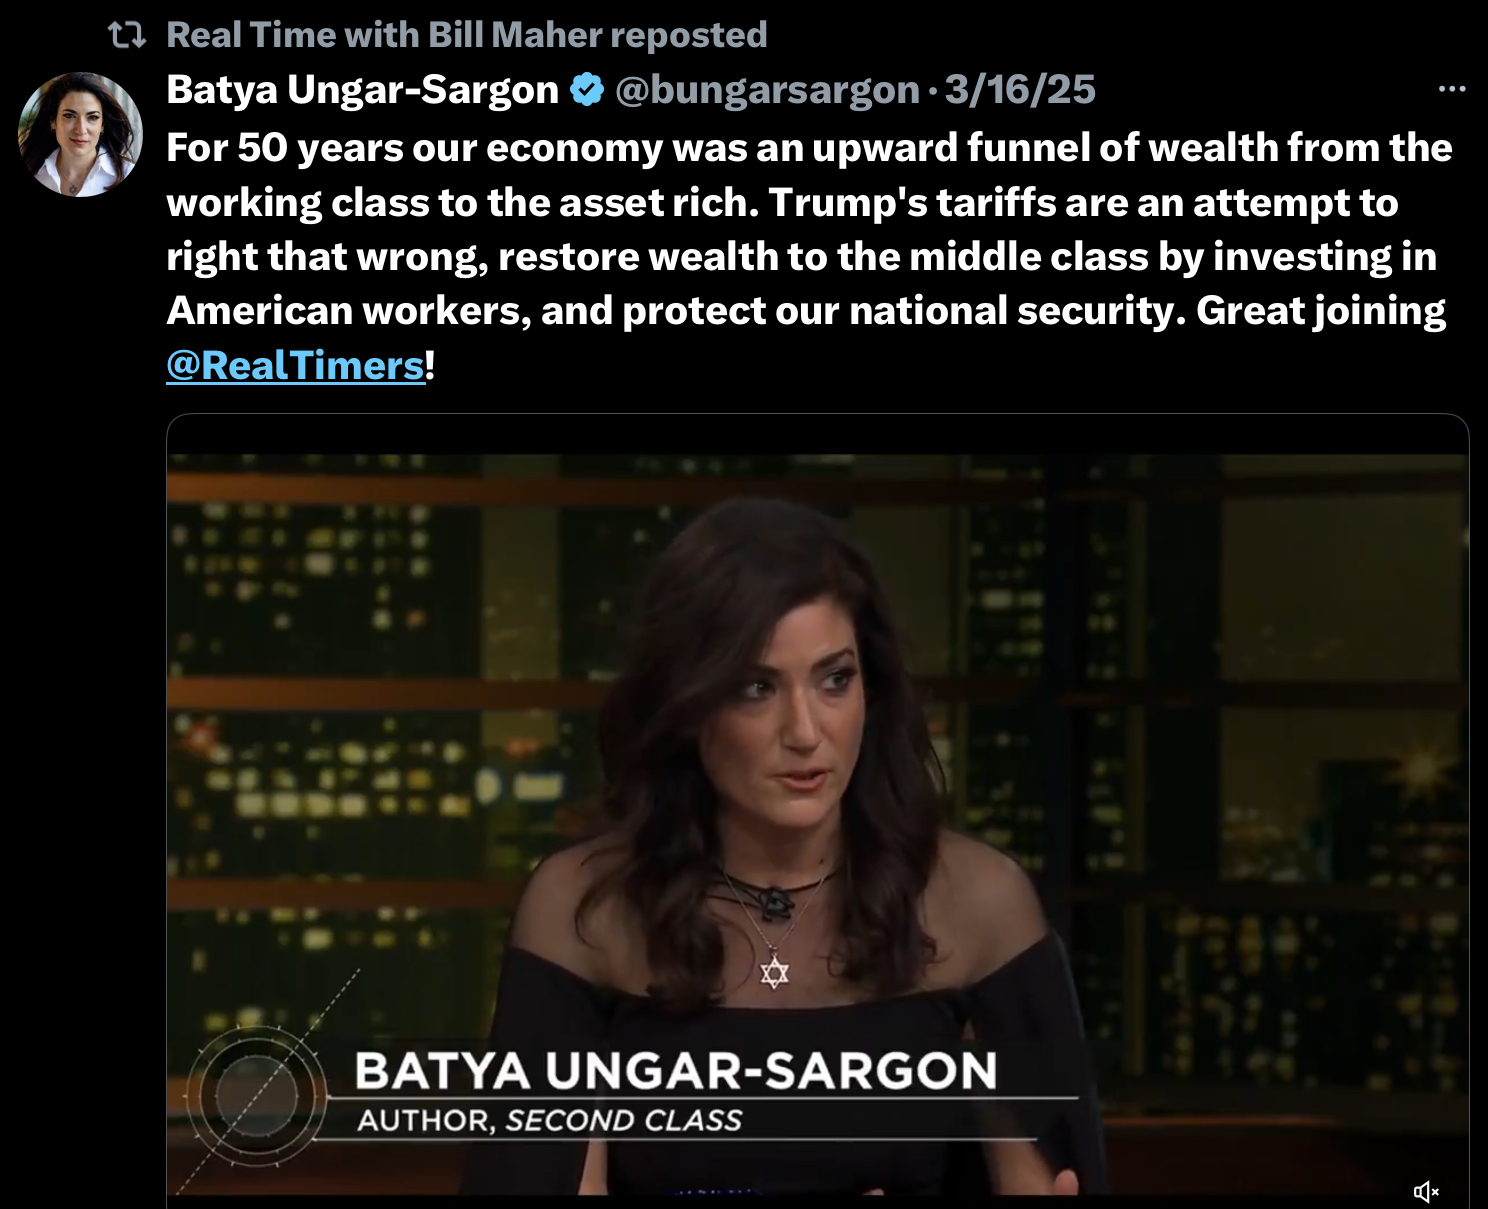The image size is (1488, 1209).
Task: Click the repost arrows icon above the post
Action: pos(127,36)
